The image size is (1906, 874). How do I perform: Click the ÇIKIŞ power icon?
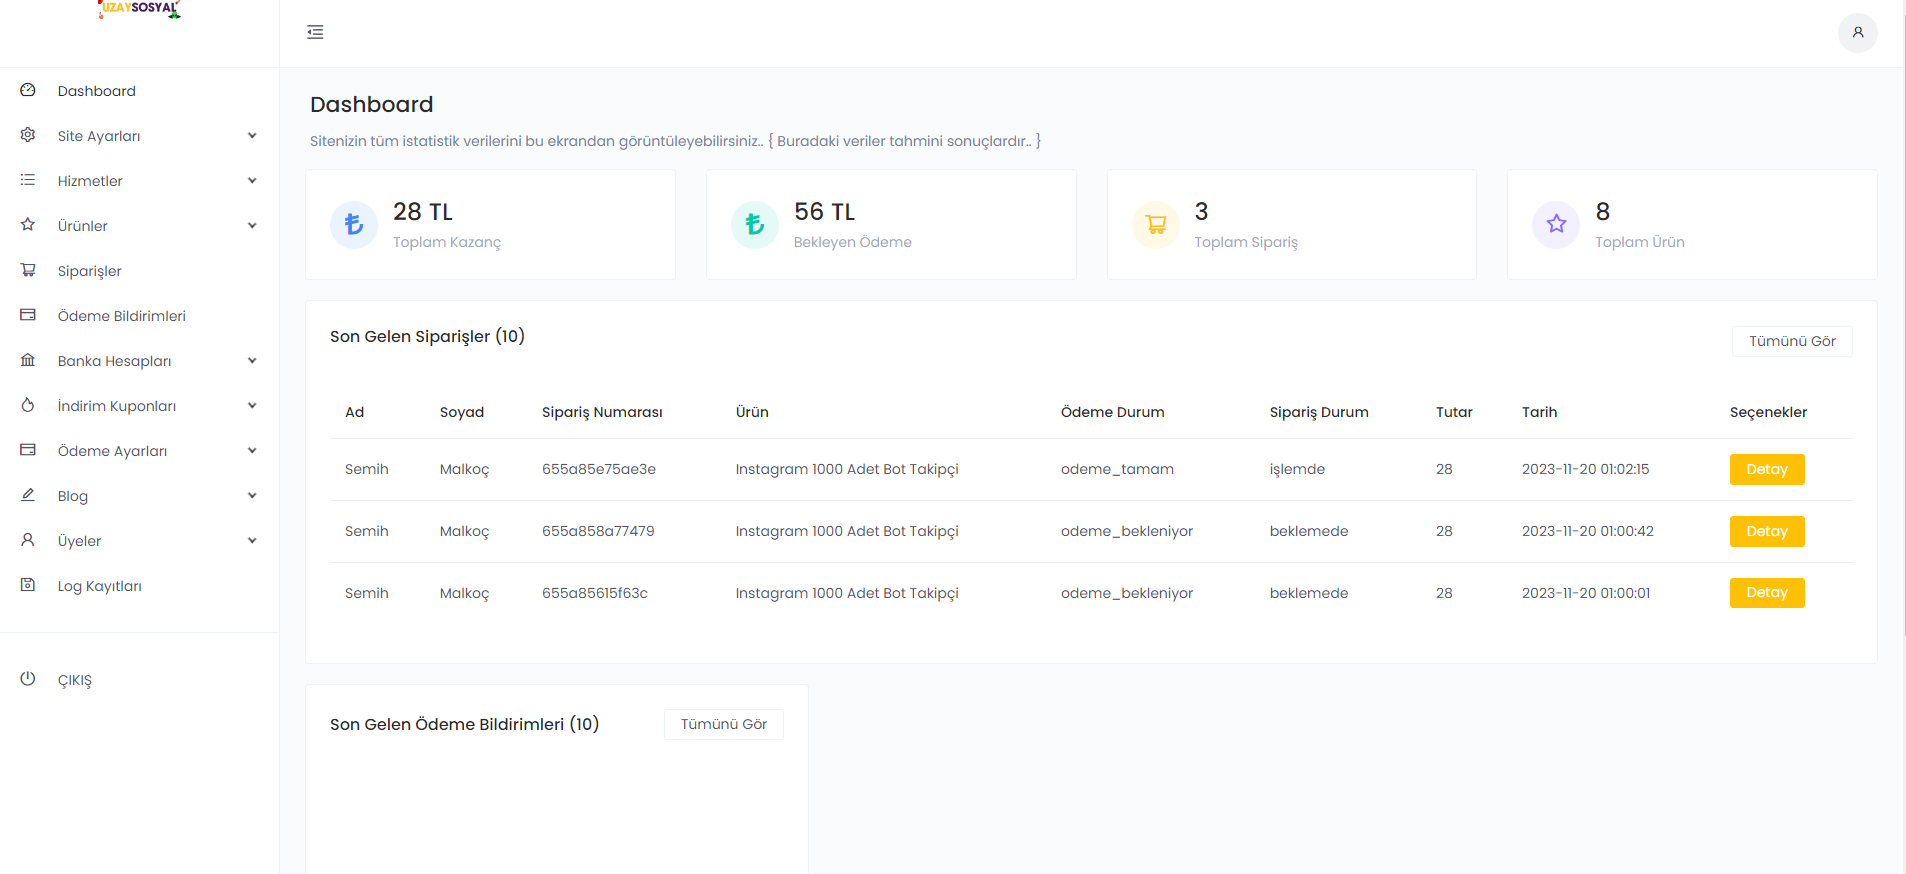click(x=28, y=679)
